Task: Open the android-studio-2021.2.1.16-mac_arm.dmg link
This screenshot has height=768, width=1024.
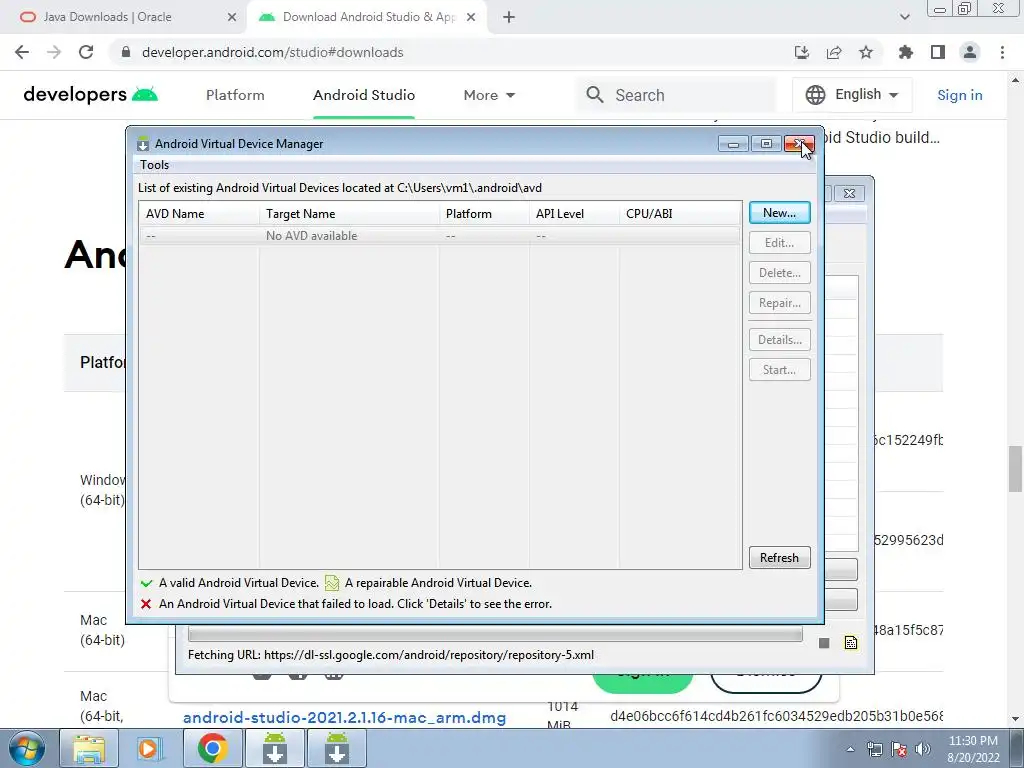Action: click(344, 717)
